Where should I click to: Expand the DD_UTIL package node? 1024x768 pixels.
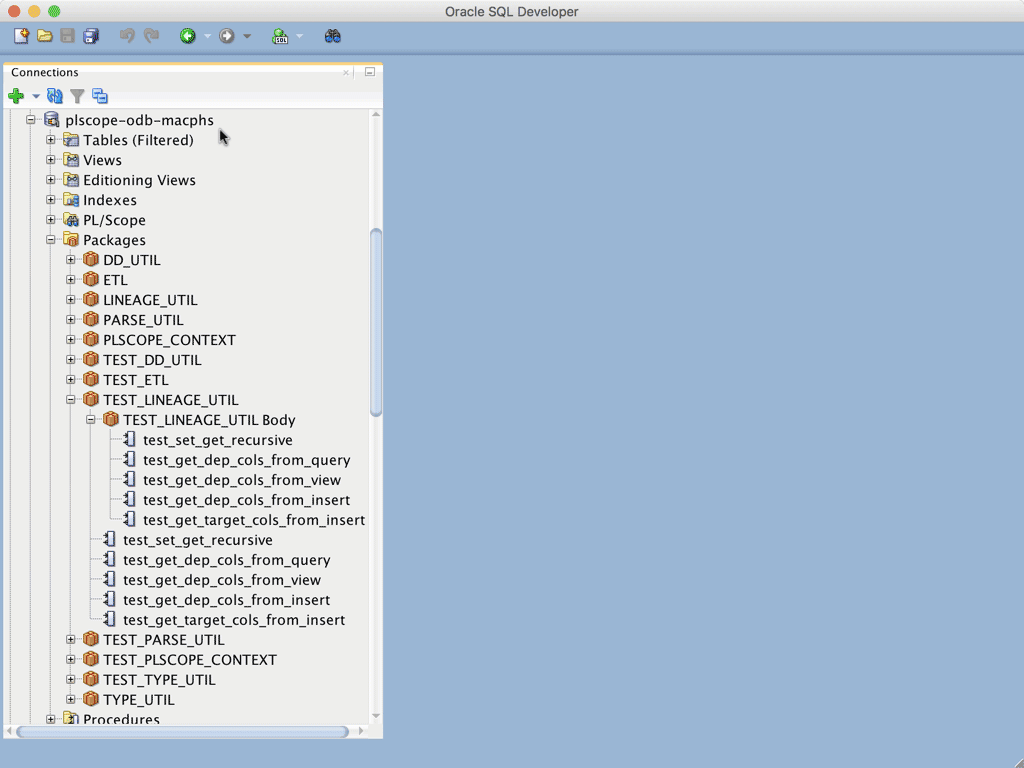pos(71,260)
